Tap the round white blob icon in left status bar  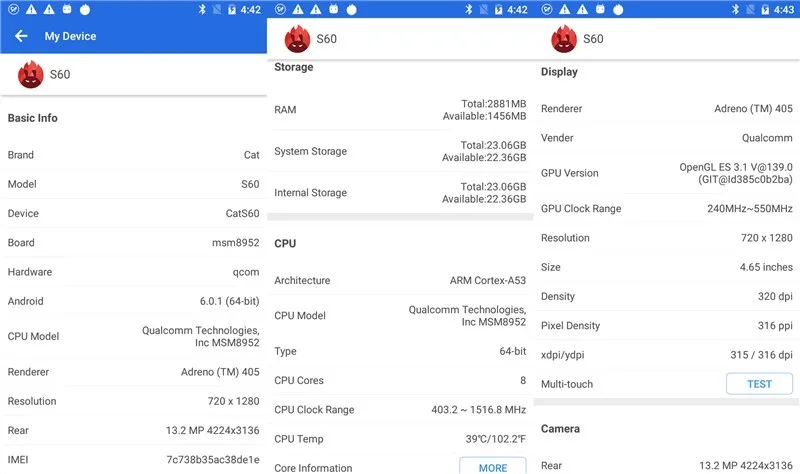click(x=85, y=9)
